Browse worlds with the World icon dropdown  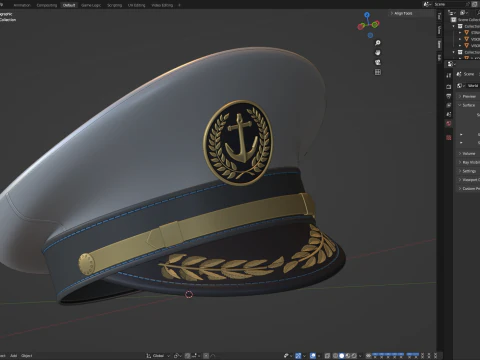(461, 86)
